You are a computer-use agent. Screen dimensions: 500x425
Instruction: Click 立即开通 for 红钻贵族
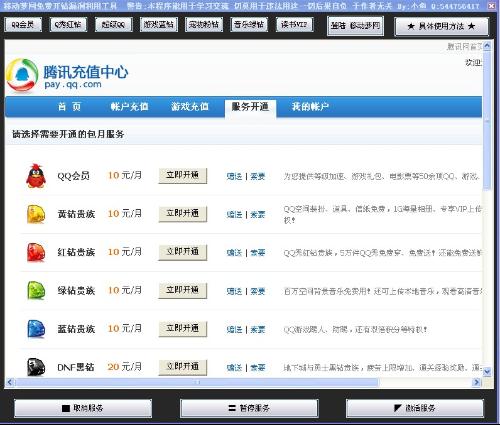click(183, 252)
